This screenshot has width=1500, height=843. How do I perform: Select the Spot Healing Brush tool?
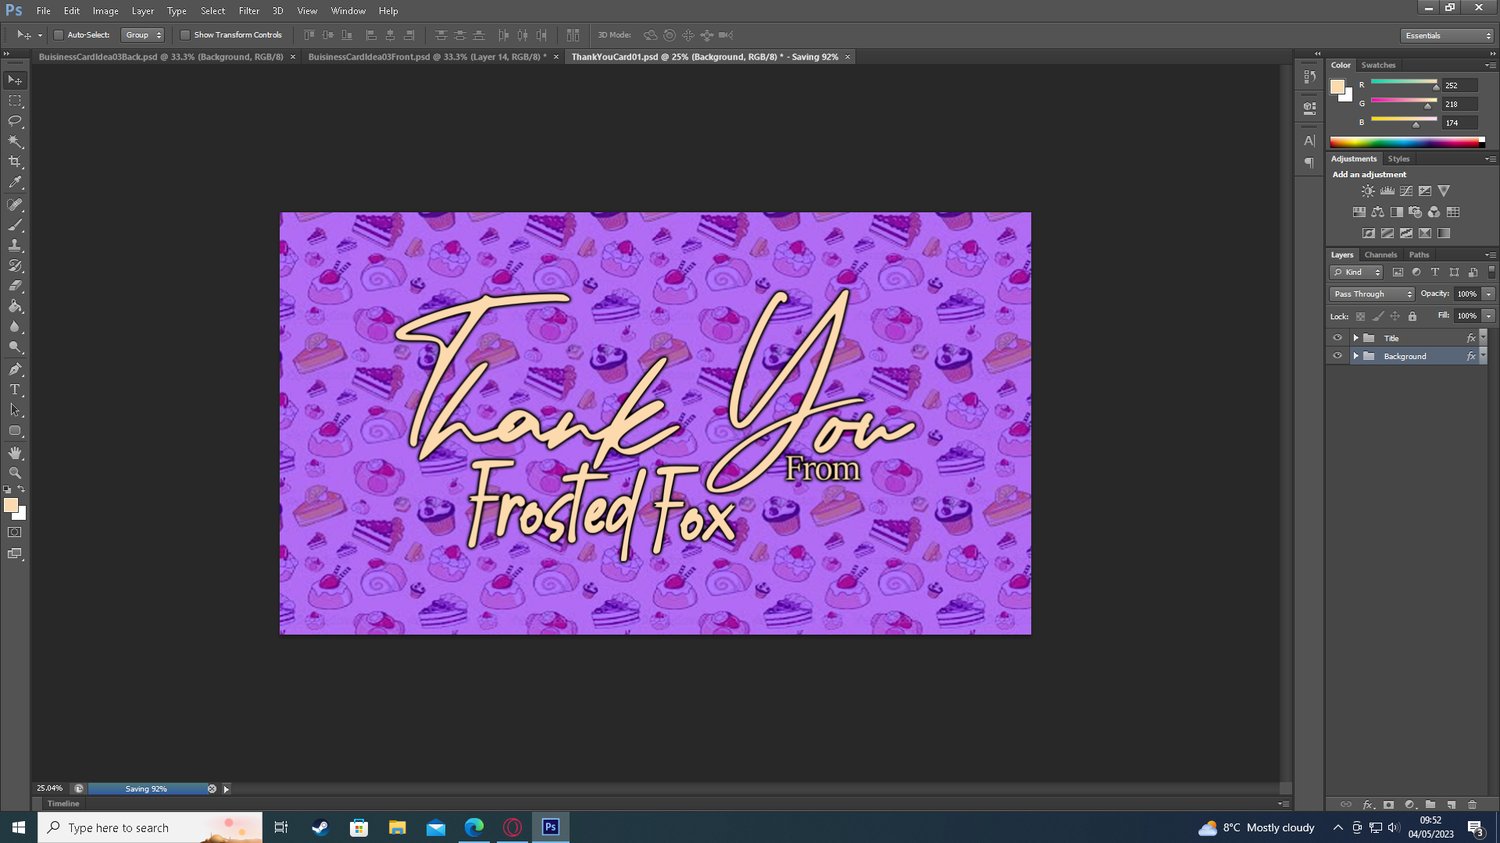pyautogui.click(x=15, y=205)
